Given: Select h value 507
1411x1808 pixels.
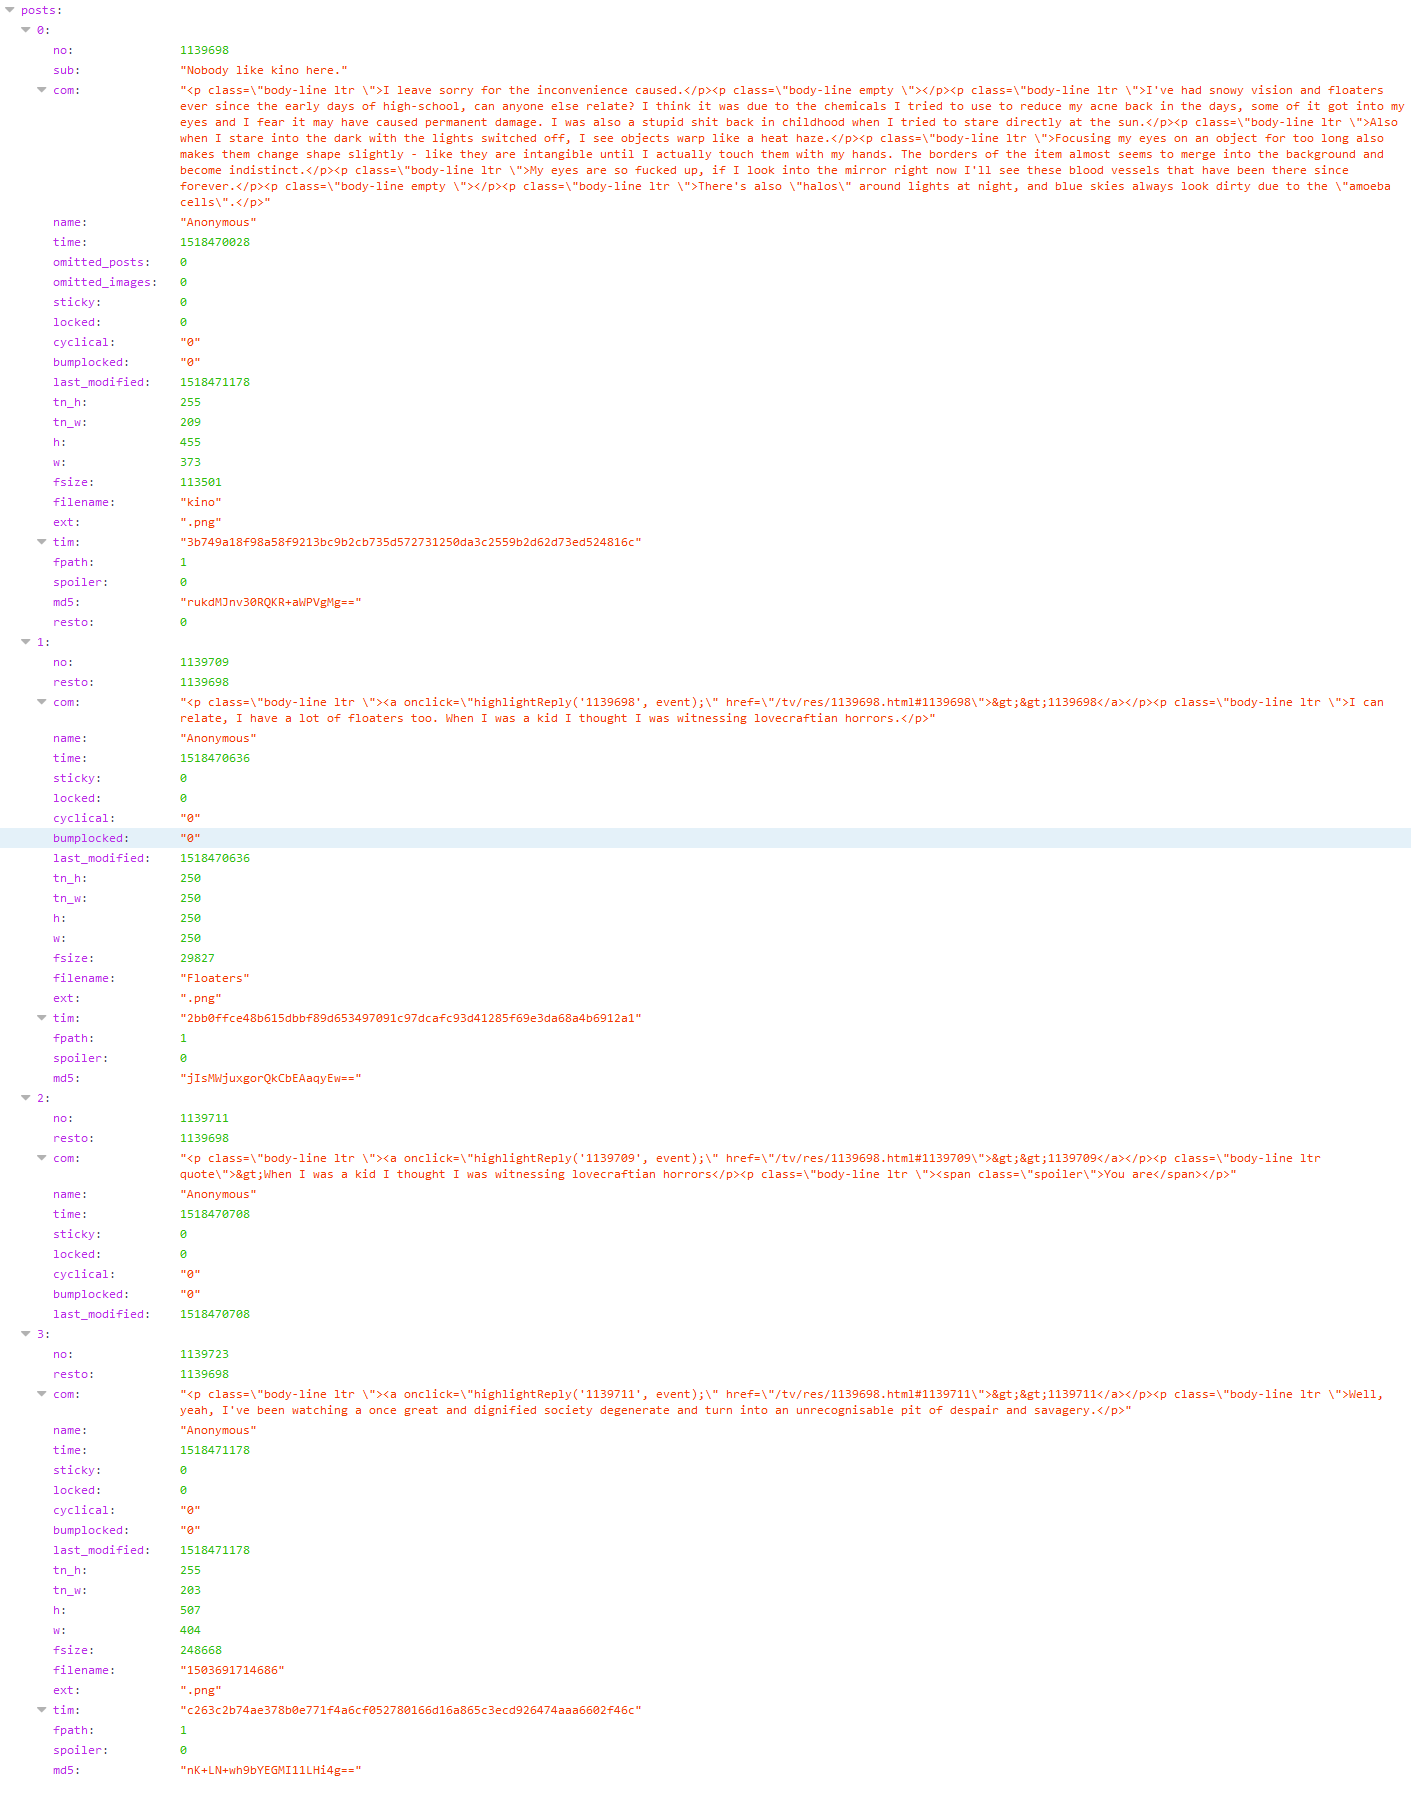Looking at the screenshot, I should tap(190, 1610).
